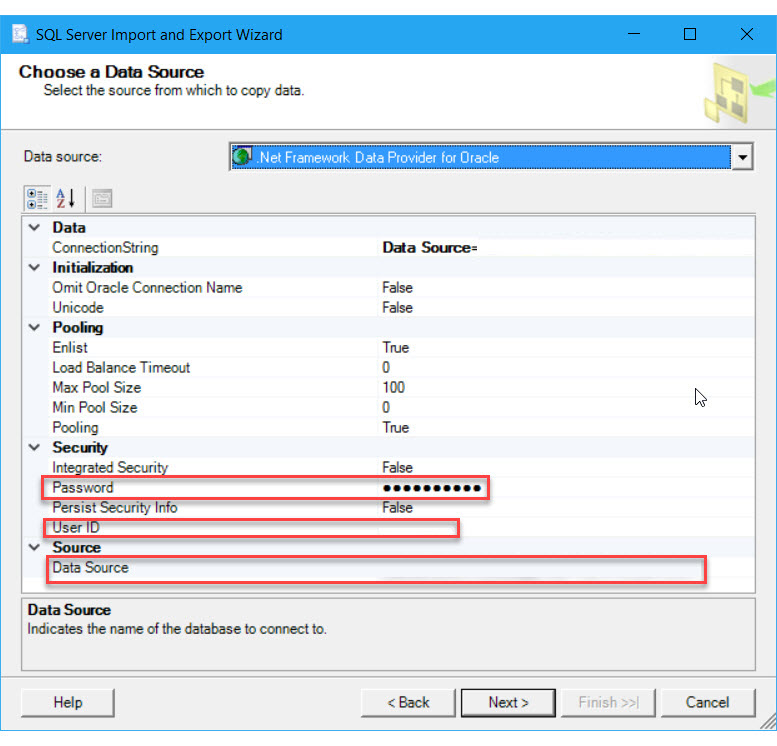Open the Data source dropdown arrow
The width and height of the screenshot is (777, 746).
[742, 157]
